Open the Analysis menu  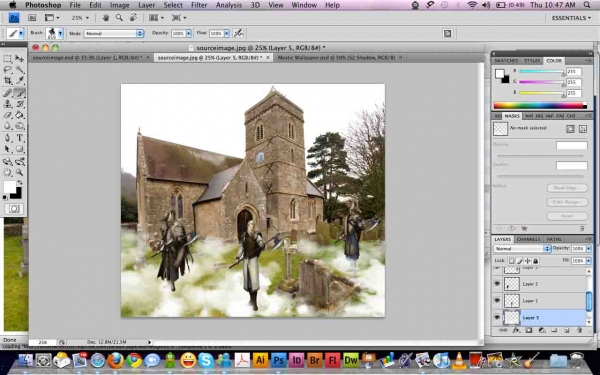229,5
